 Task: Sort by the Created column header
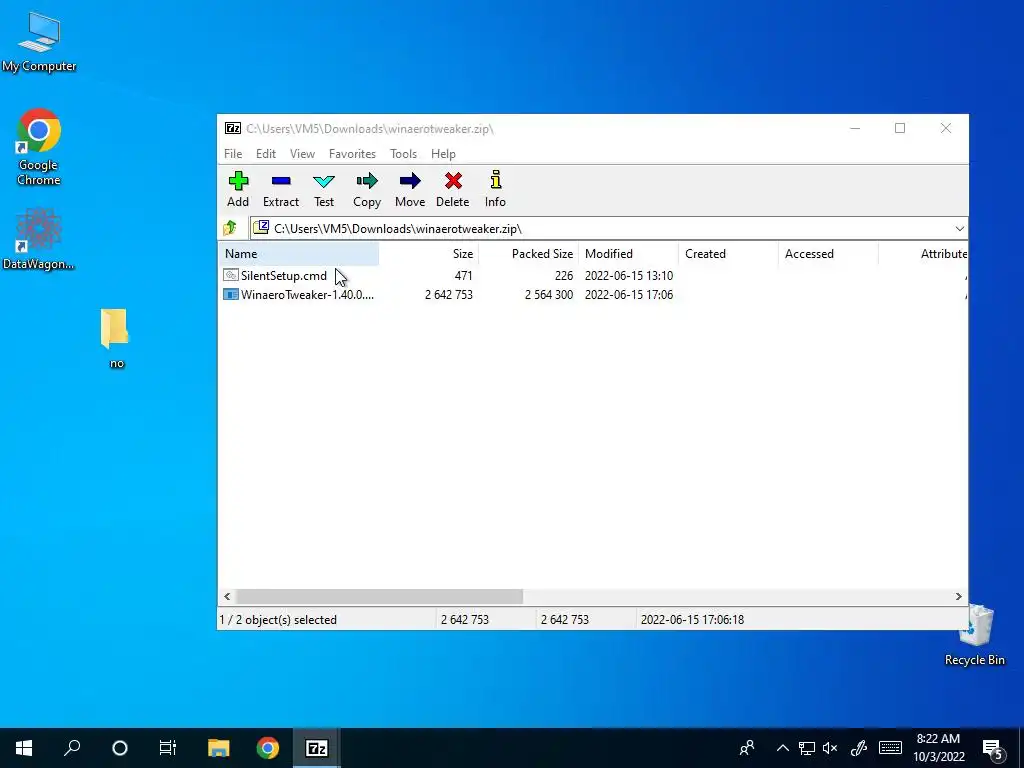coord(729,253)
